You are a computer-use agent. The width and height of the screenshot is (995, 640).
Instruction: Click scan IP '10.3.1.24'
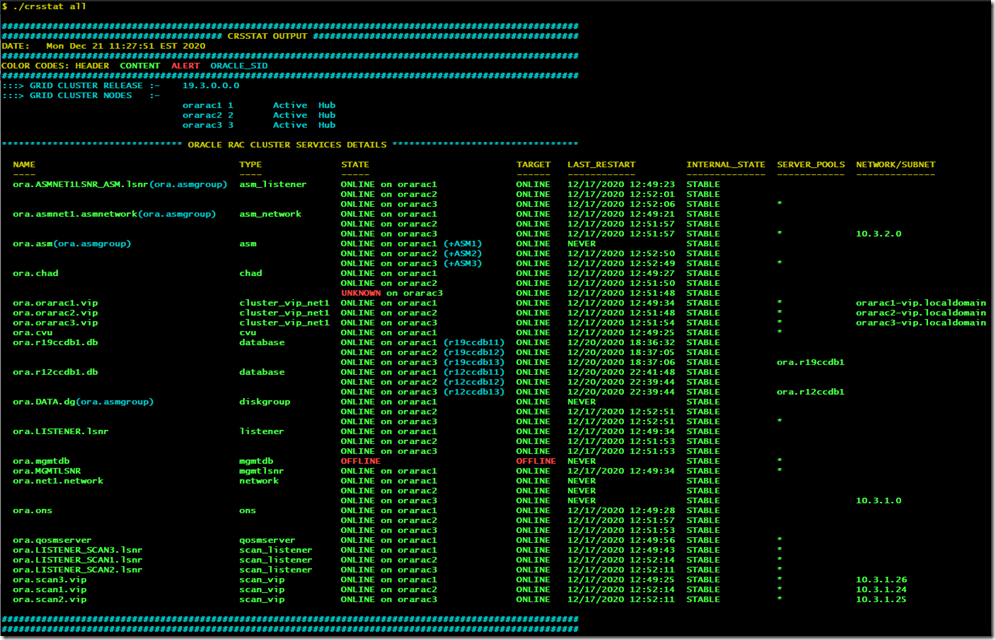point(881,590)
